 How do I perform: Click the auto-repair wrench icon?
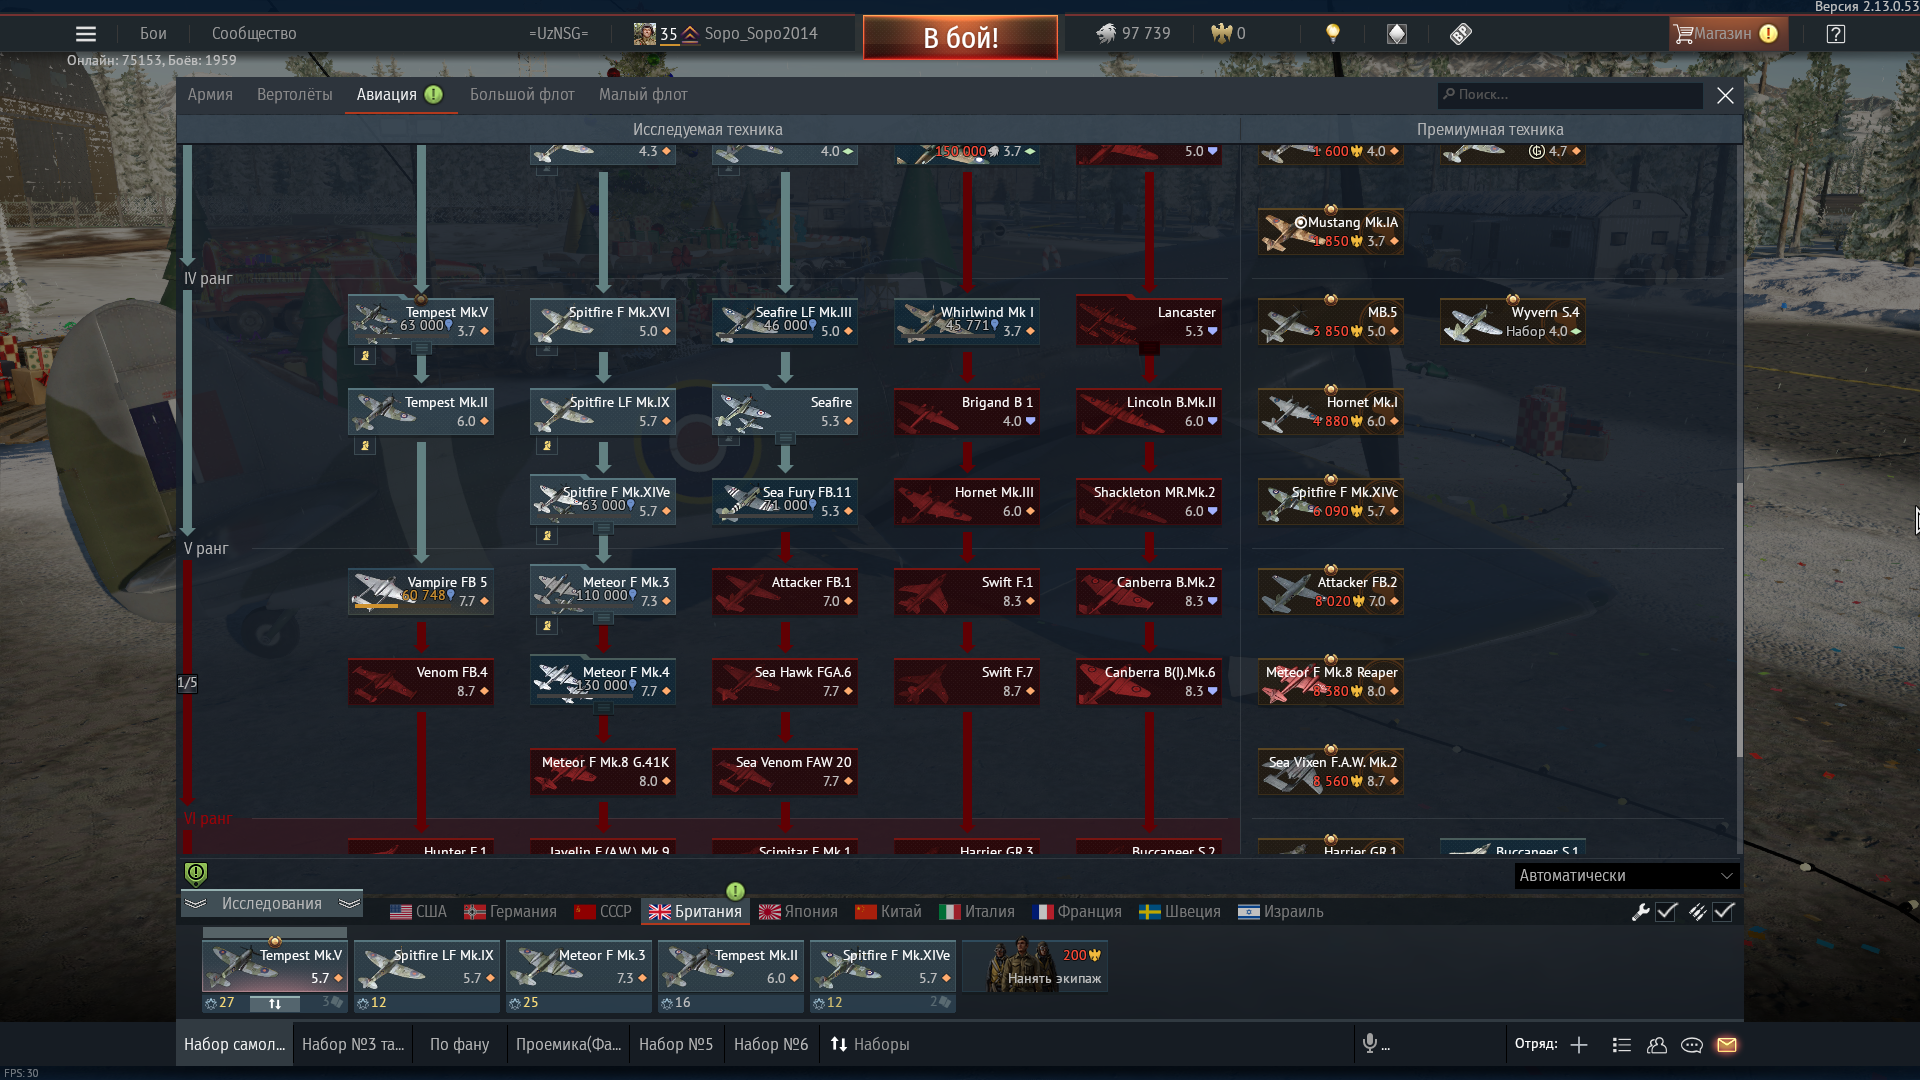tap(1640, 912)
